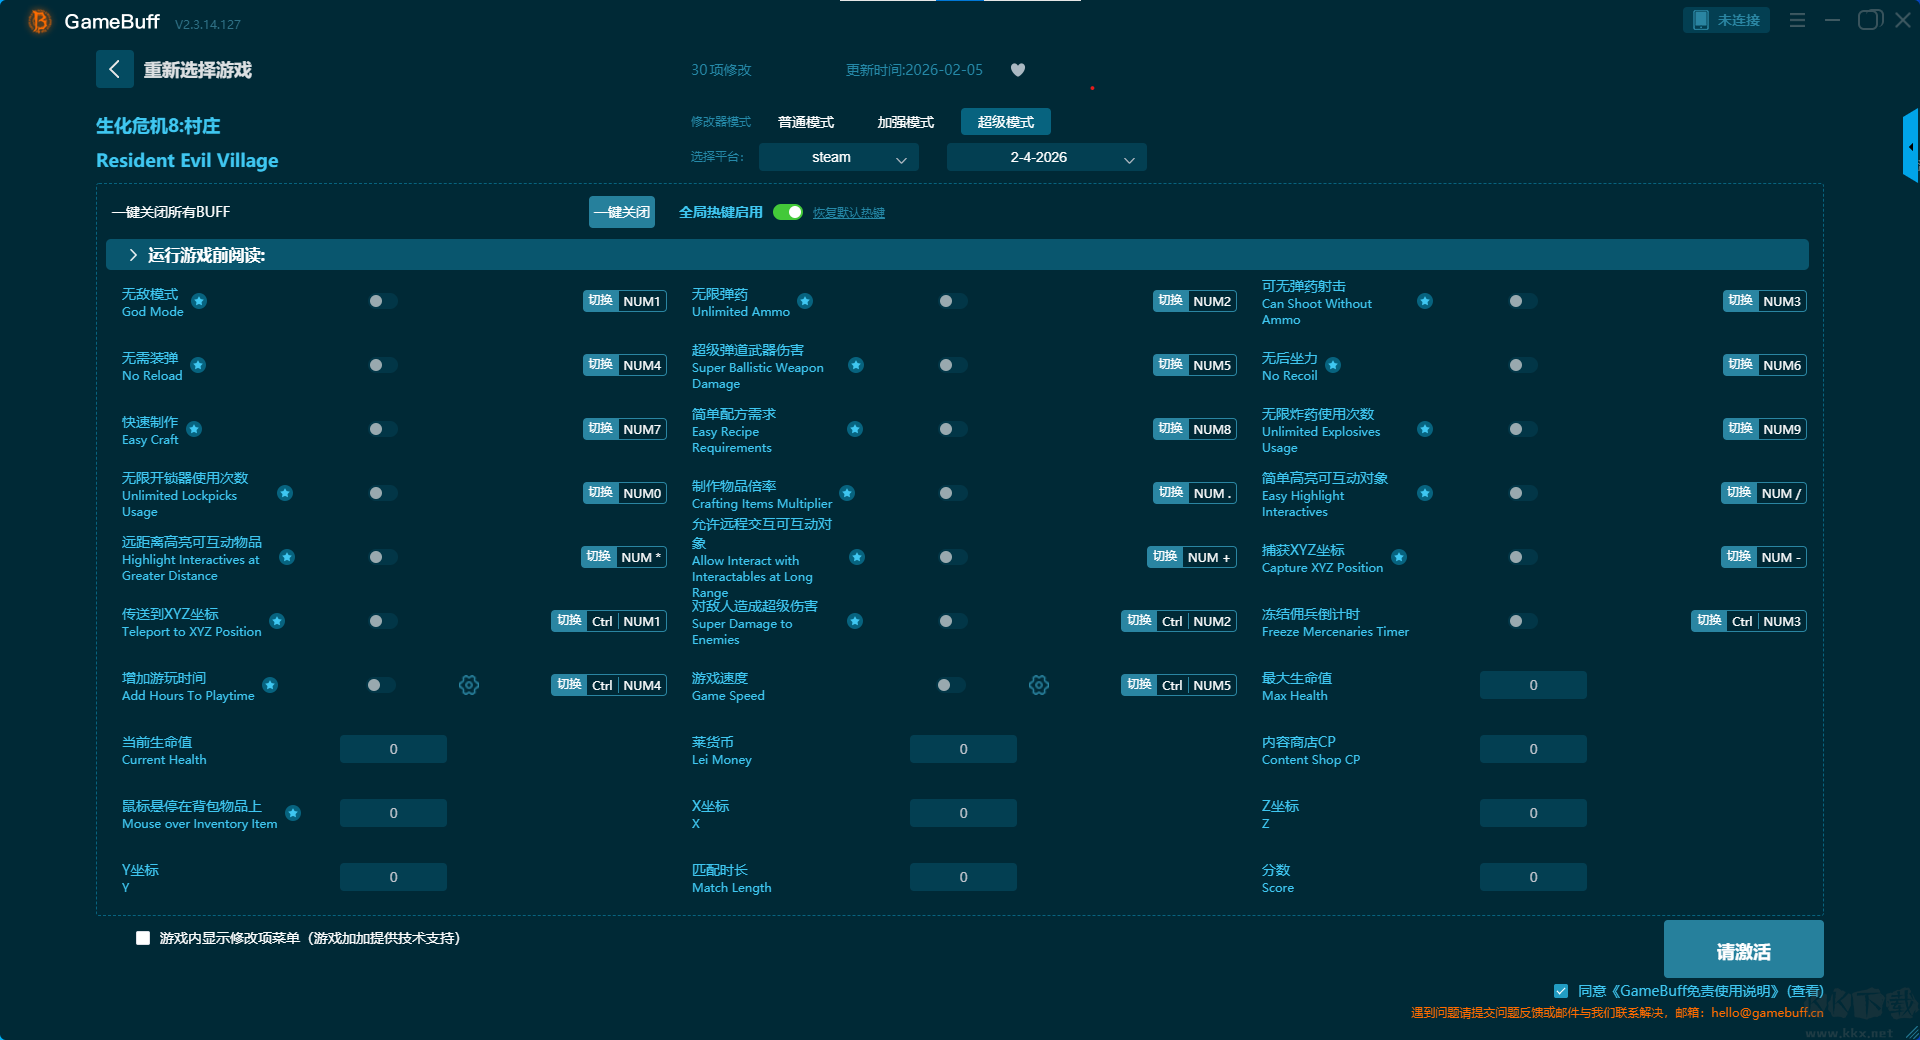Enable the God Mode toggle
This screenshot has height=1040, width=1920.
(381, 301)
